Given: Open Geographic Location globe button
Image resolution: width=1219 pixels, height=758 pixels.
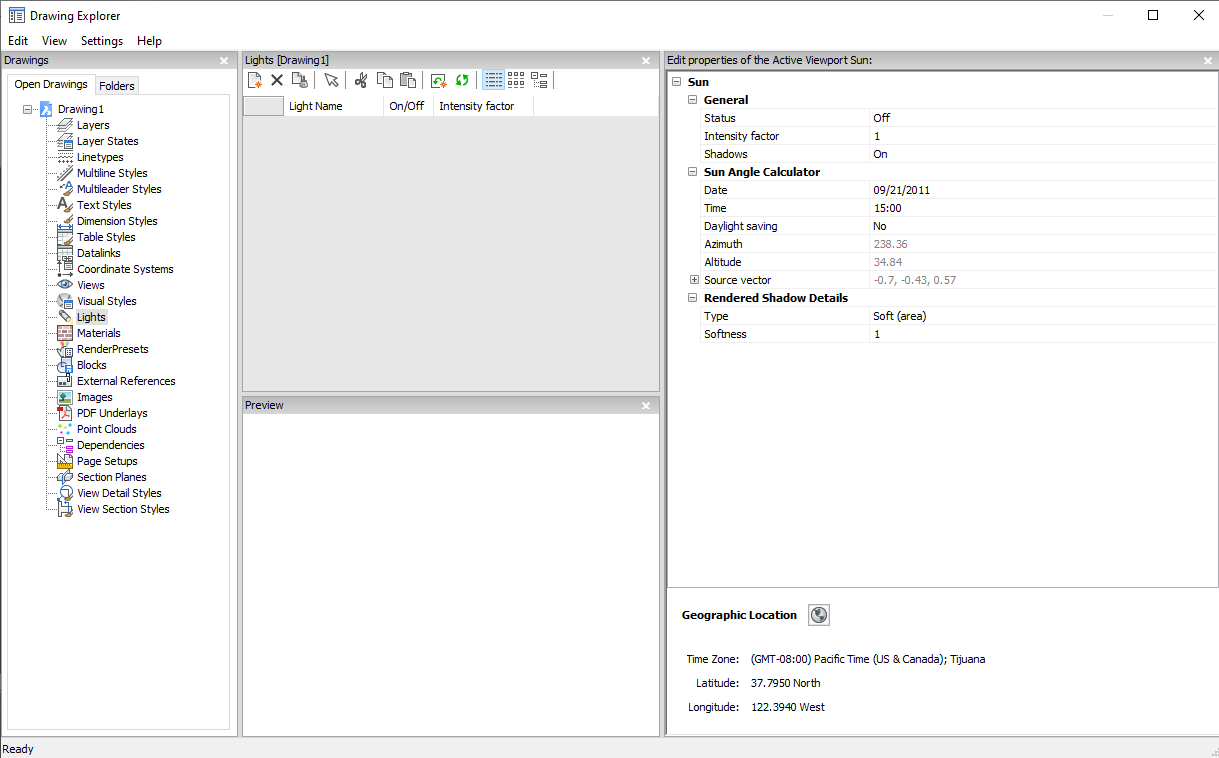Looking at the screenshot, I should (x=819, y=615).
